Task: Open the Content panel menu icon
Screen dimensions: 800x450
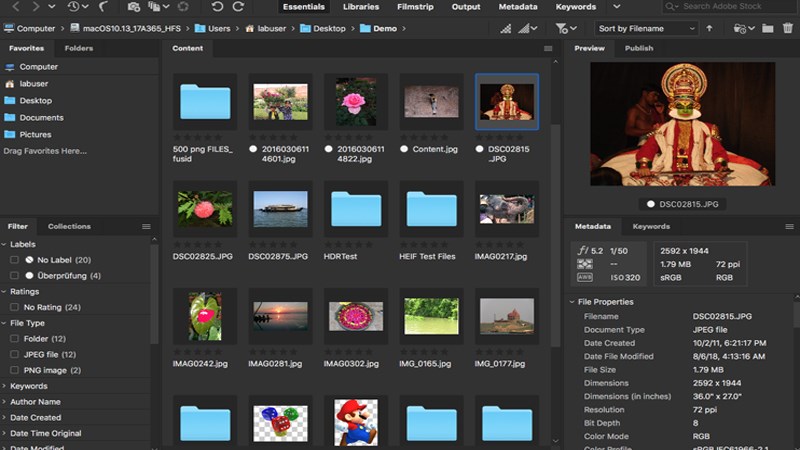Action: pyautogui.click(x=548, y=48)
